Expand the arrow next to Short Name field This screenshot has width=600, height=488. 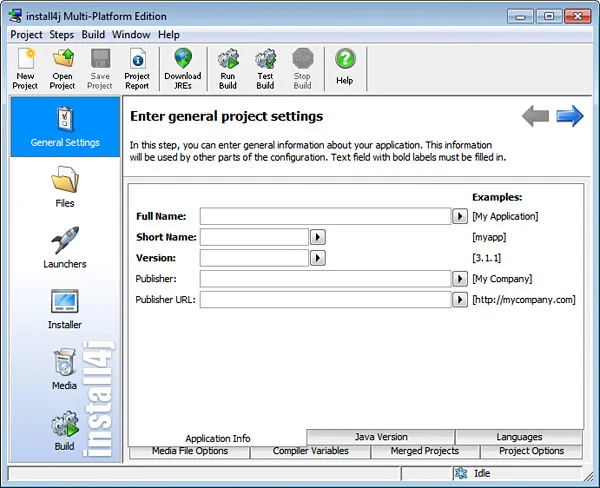click(318, 237)
